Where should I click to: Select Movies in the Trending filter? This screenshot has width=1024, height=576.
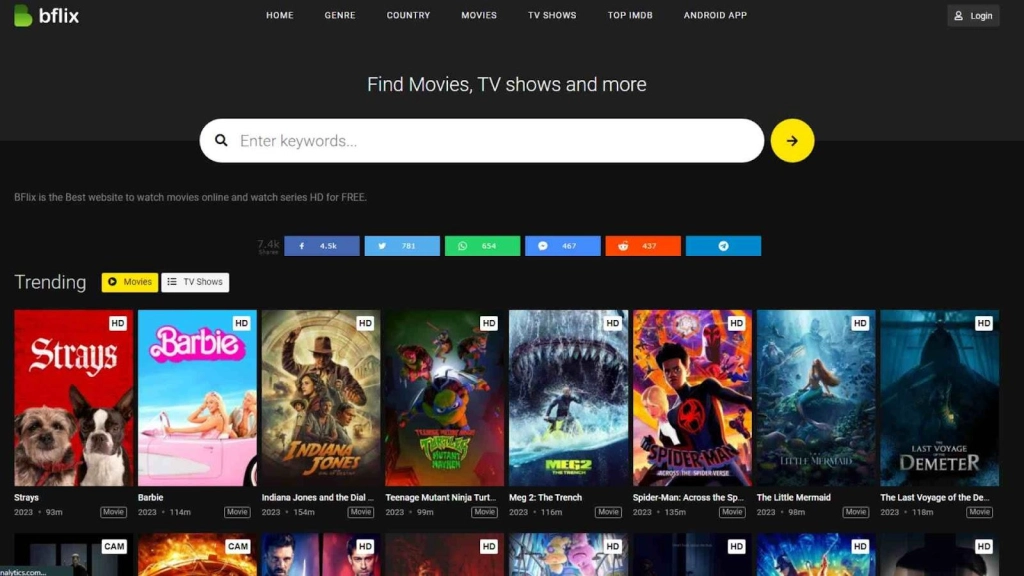(x=129, y=282)
